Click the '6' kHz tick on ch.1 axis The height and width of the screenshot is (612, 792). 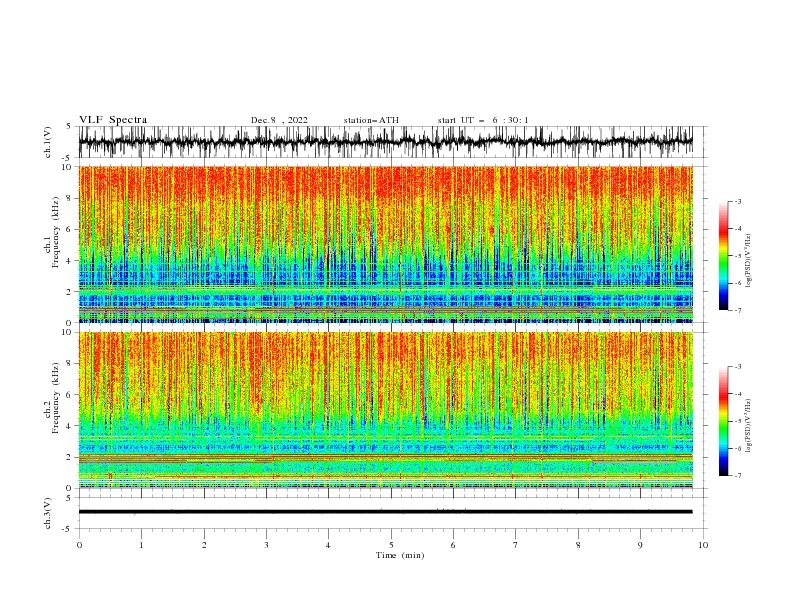click(69, 229)
